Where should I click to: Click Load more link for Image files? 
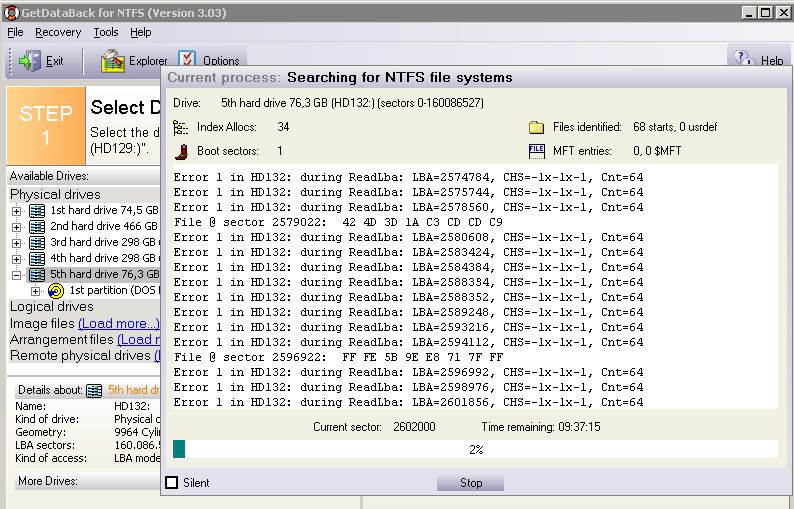(x=118, y=323)
